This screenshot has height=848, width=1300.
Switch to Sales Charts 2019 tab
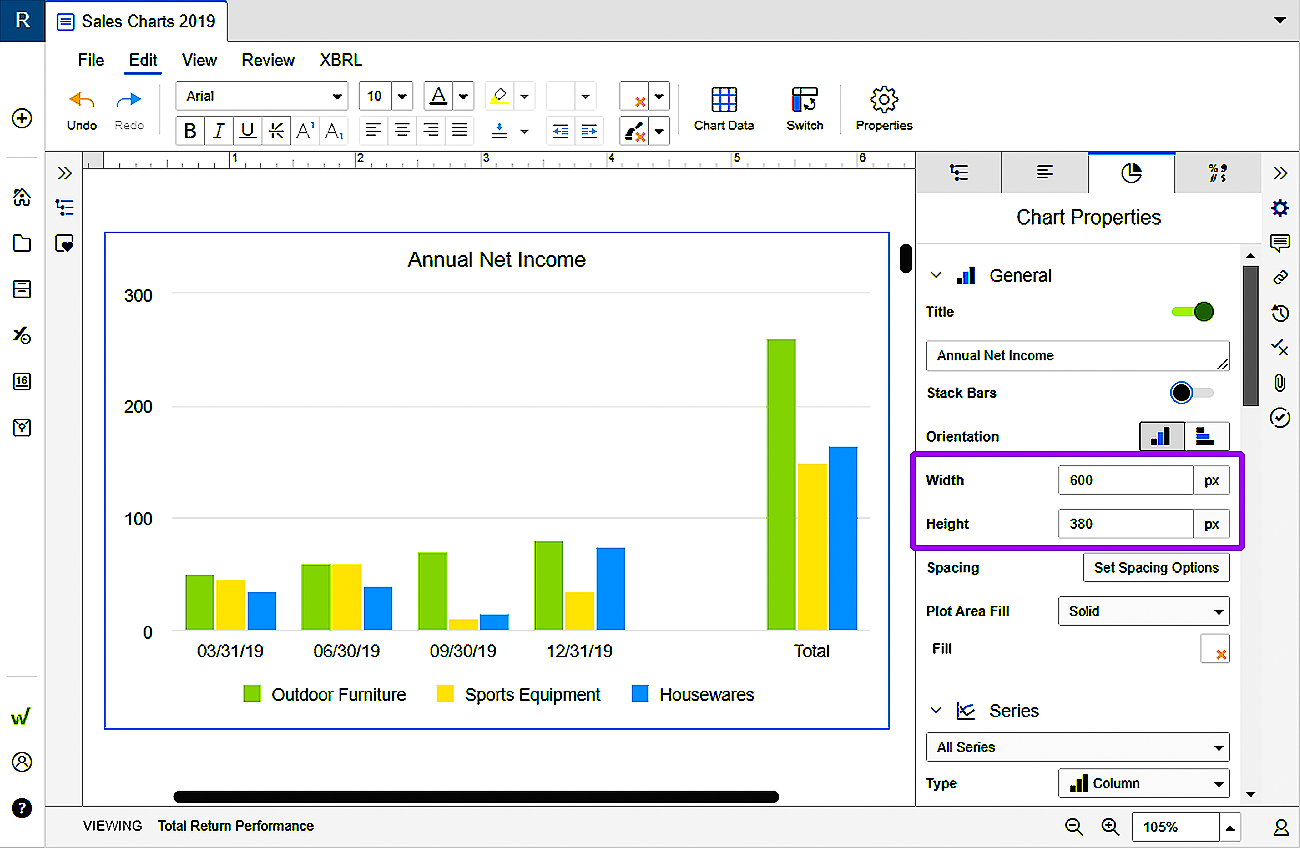tap(138, 21)
